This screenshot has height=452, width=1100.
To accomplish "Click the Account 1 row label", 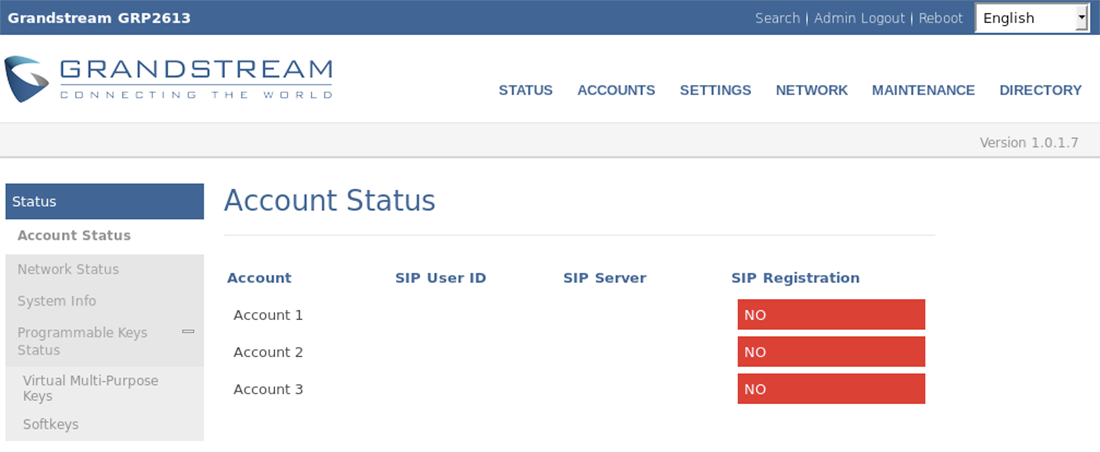I will (268, 315).
